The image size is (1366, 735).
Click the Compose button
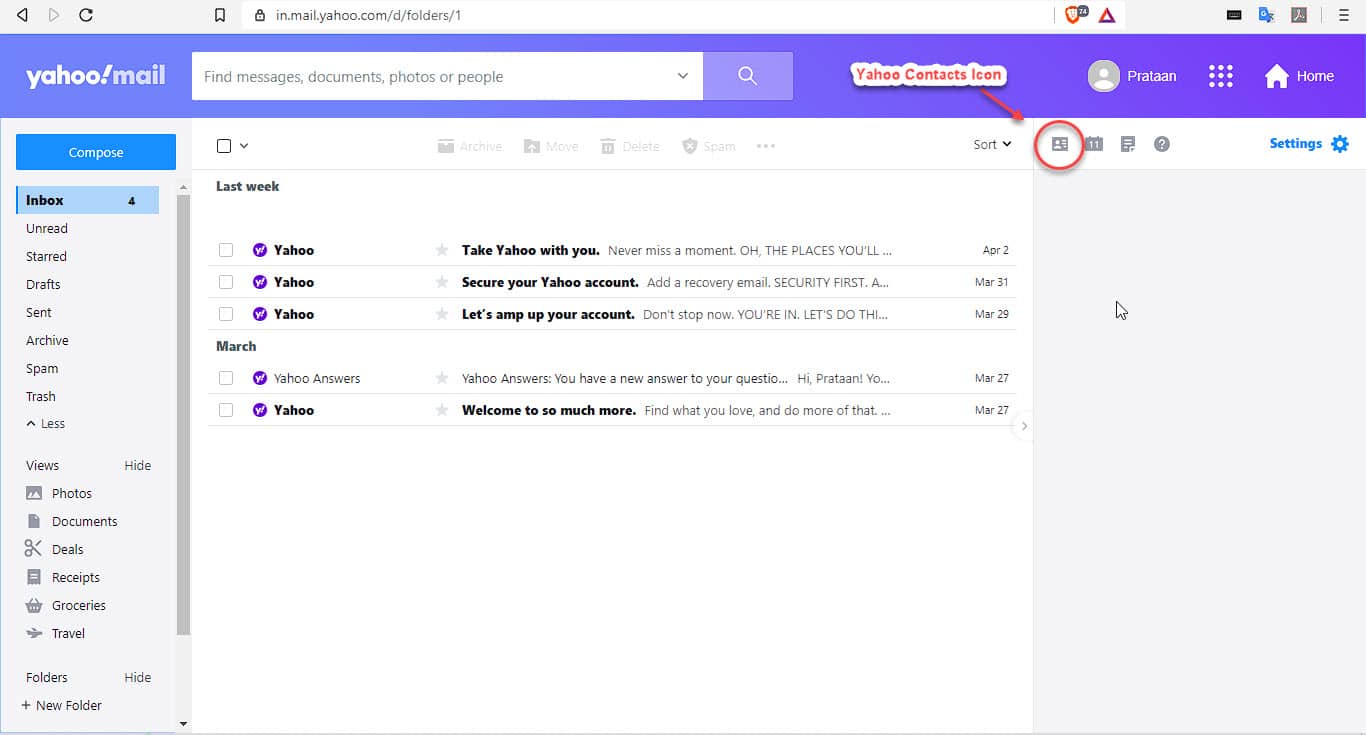pyautogui.click(x=96, y=152)
